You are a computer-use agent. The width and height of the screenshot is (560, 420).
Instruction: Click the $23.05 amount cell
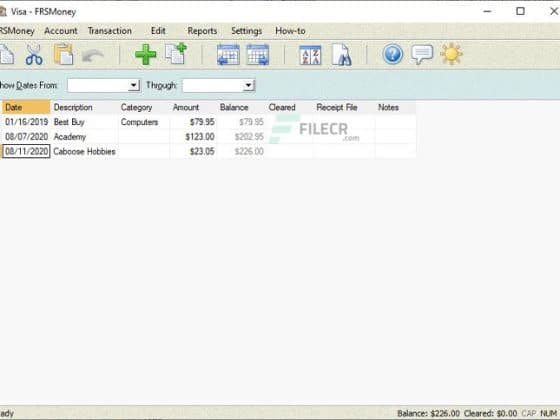pyautogui.click(x=193, y=151)
